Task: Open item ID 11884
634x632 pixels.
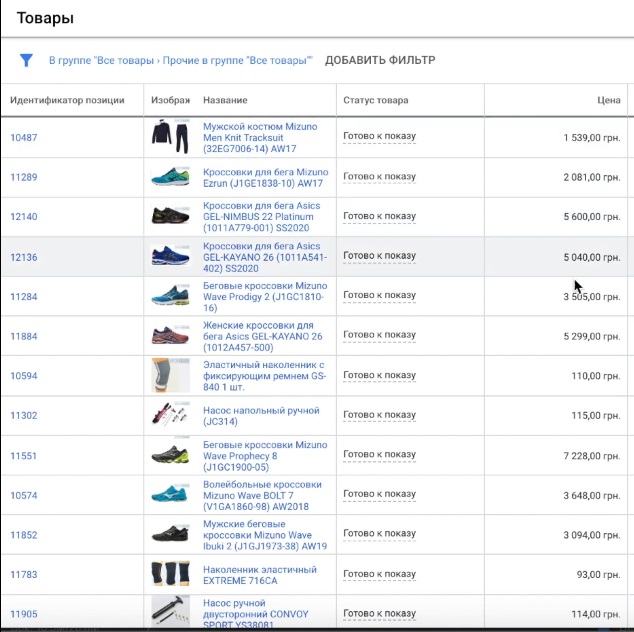Action: [23, 336]
